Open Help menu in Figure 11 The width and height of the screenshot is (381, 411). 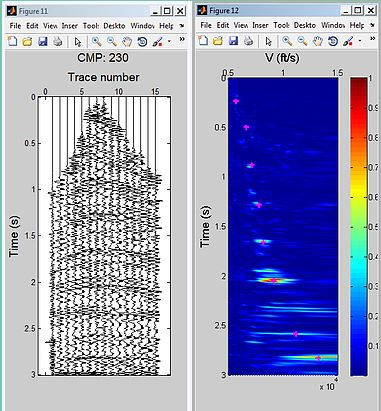[166, 26]
